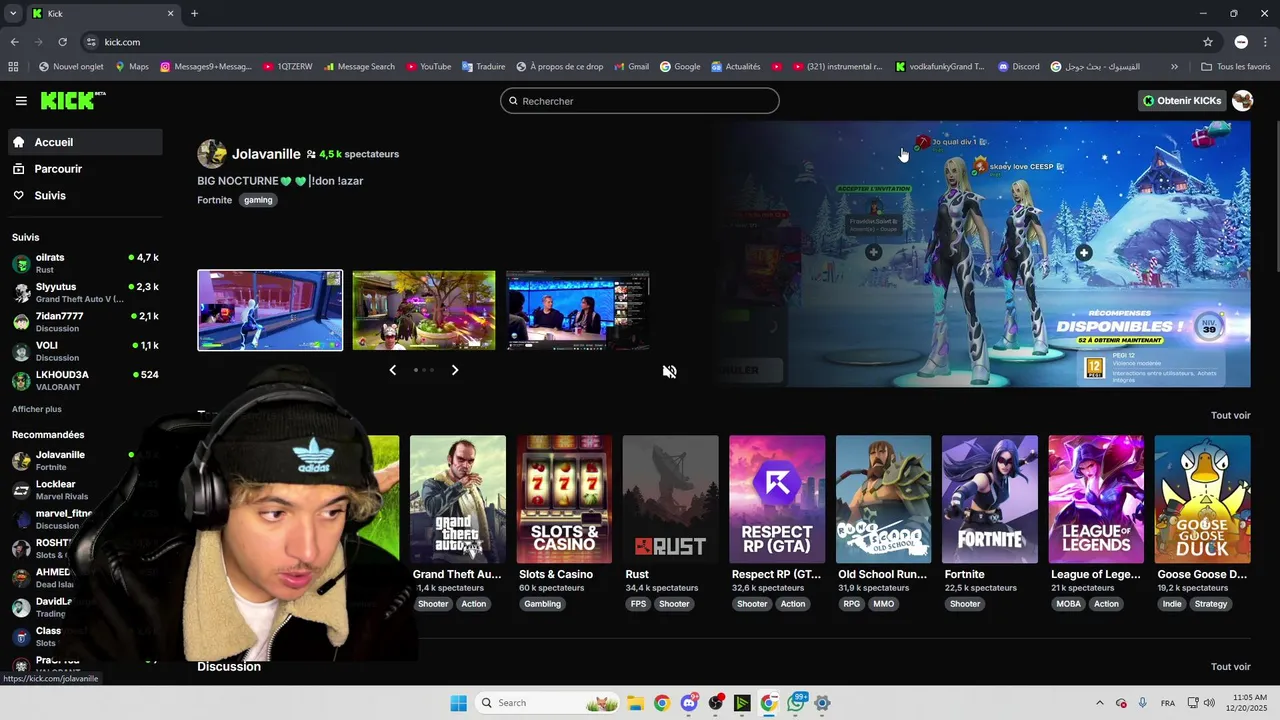Click taskbar Search box
1280x720 pixels.
click(x=547, y=703)
